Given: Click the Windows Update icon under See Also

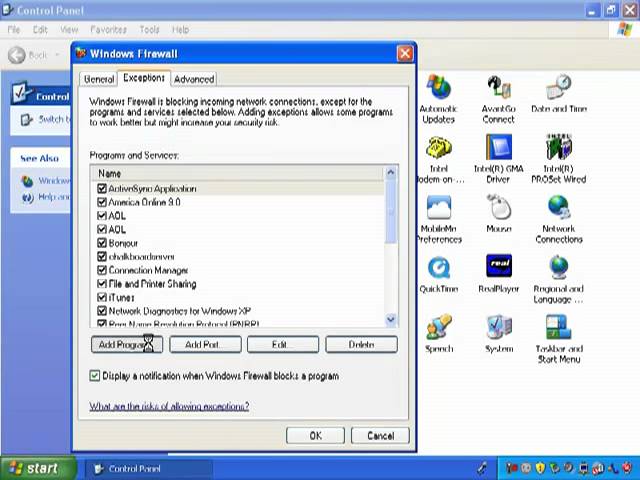Looking at the screenshot, I should click(x=27, y=181).
